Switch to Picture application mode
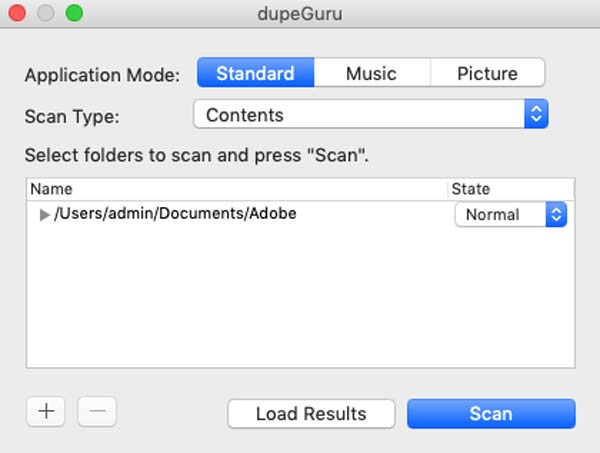Screen dimensions: 600x453 tap(487, 73)
